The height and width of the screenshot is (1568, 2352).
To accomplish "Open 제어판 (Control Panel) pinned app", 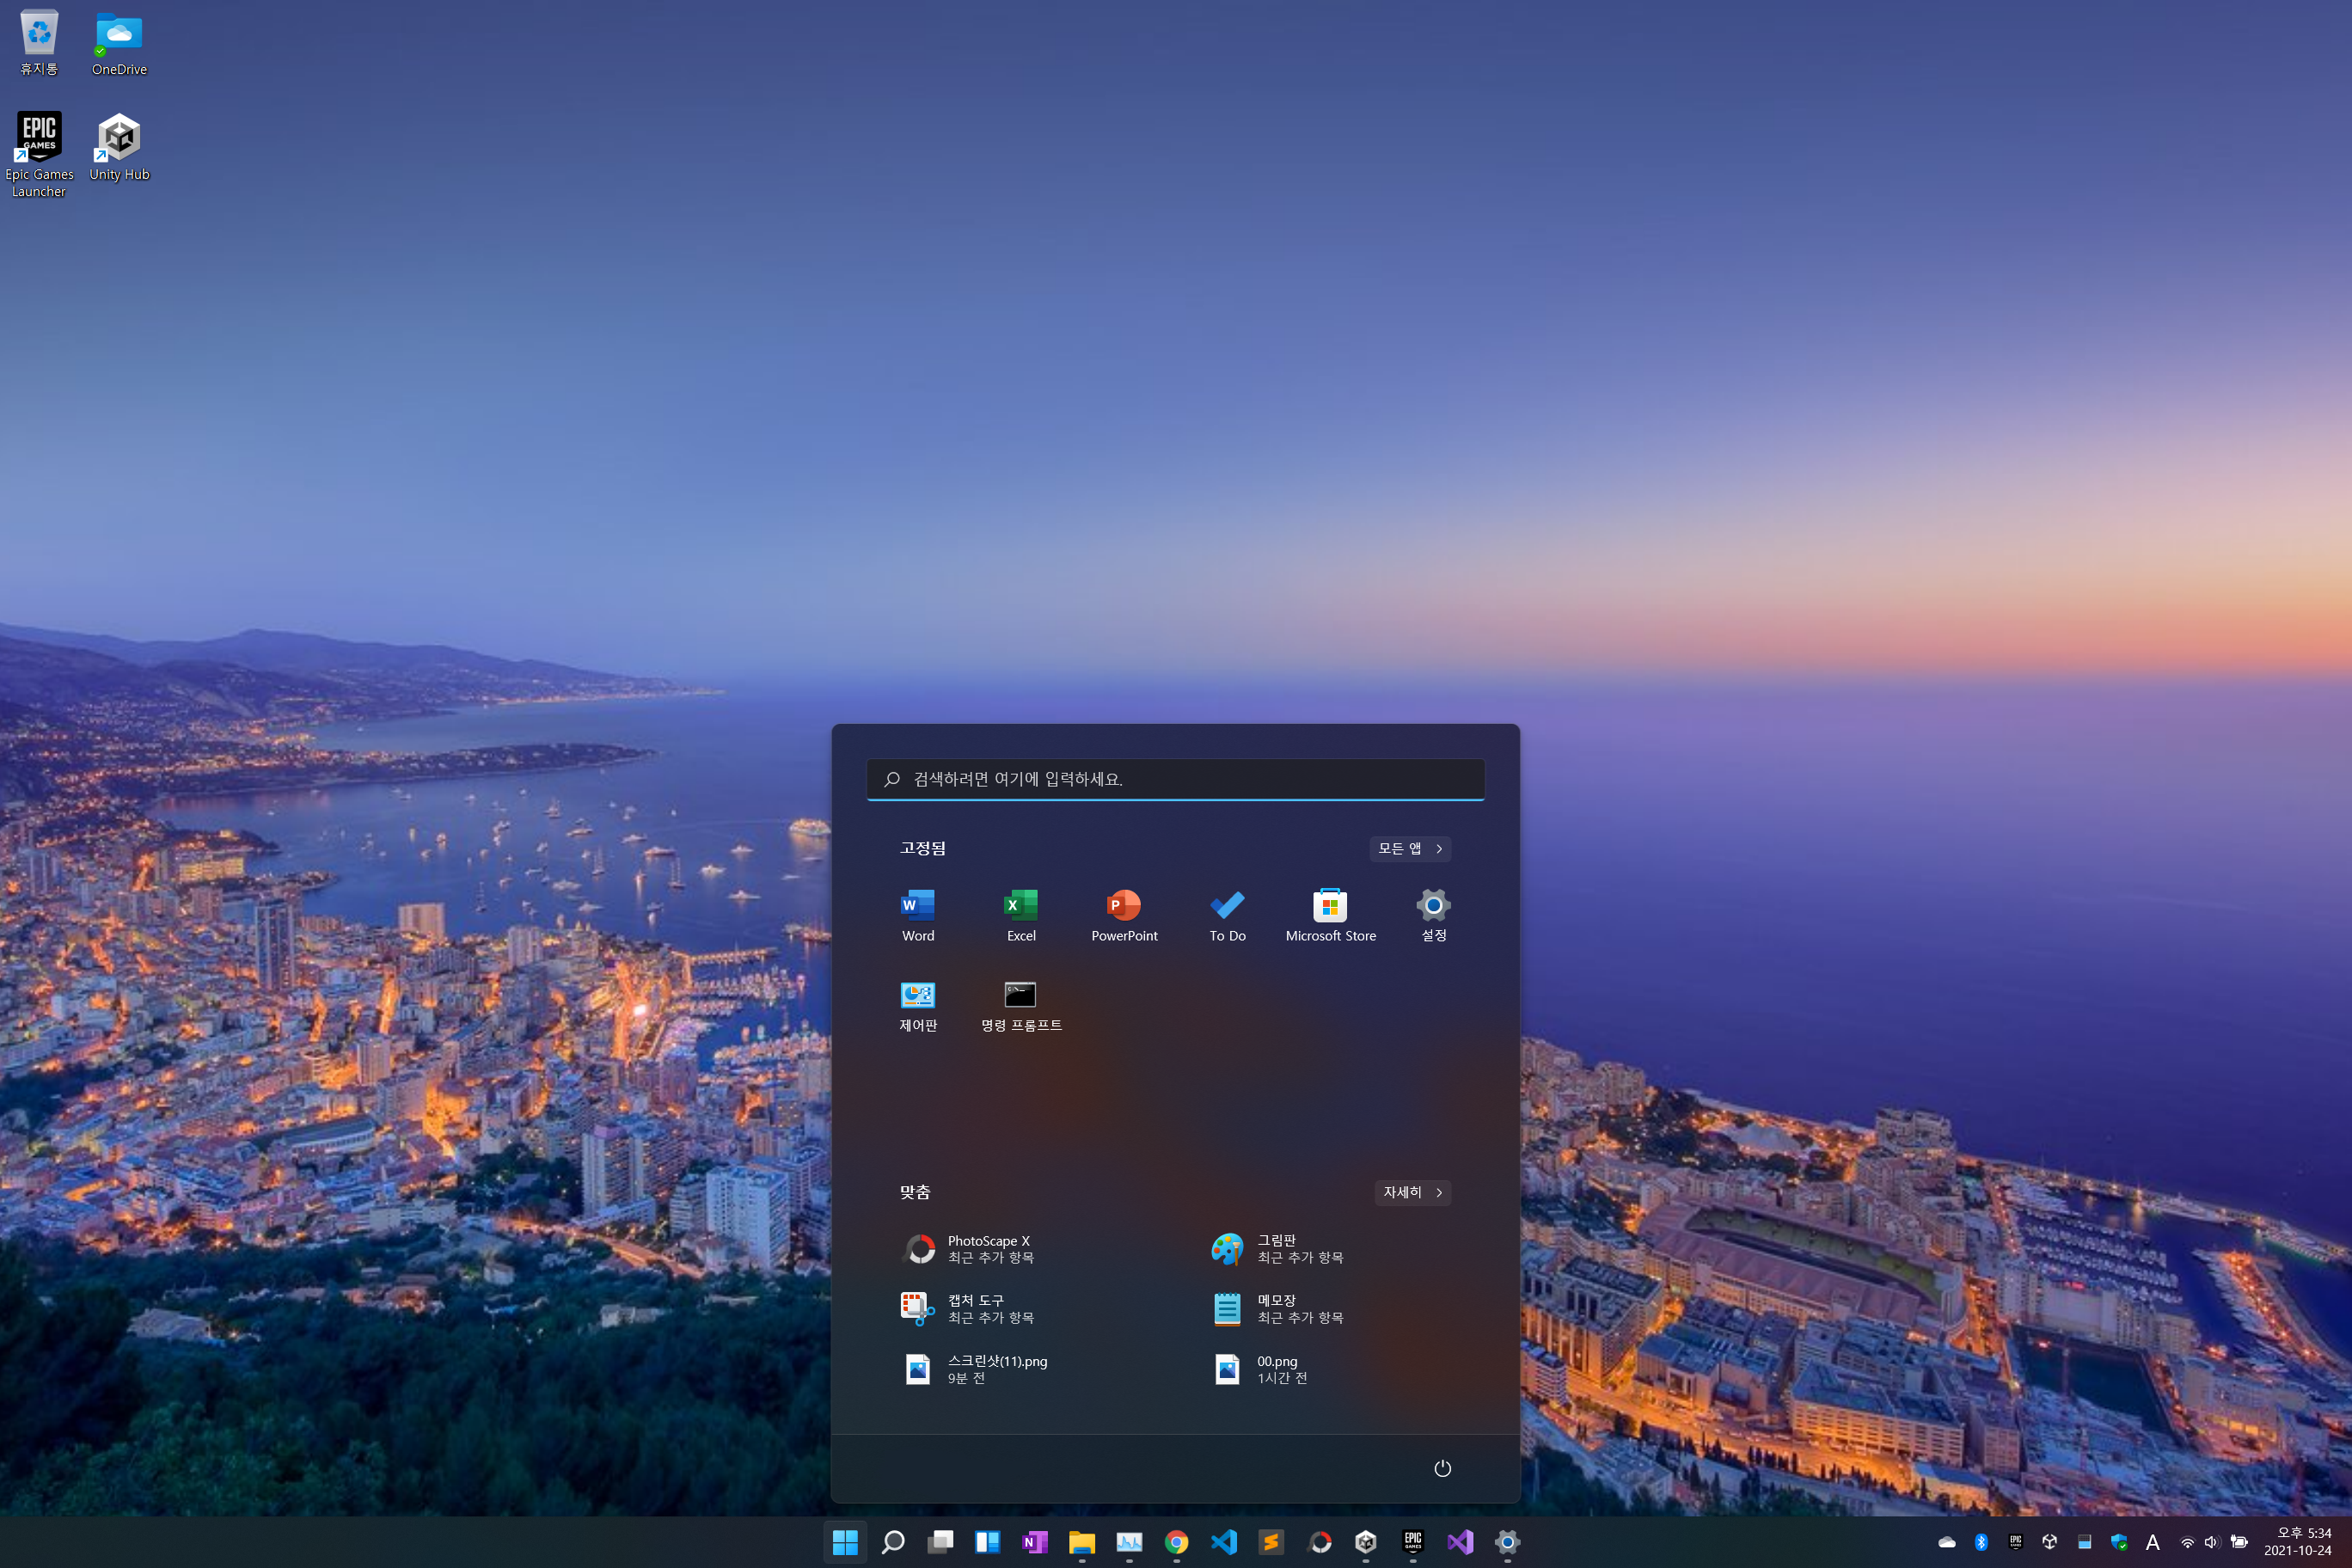I will point(918,1004).
